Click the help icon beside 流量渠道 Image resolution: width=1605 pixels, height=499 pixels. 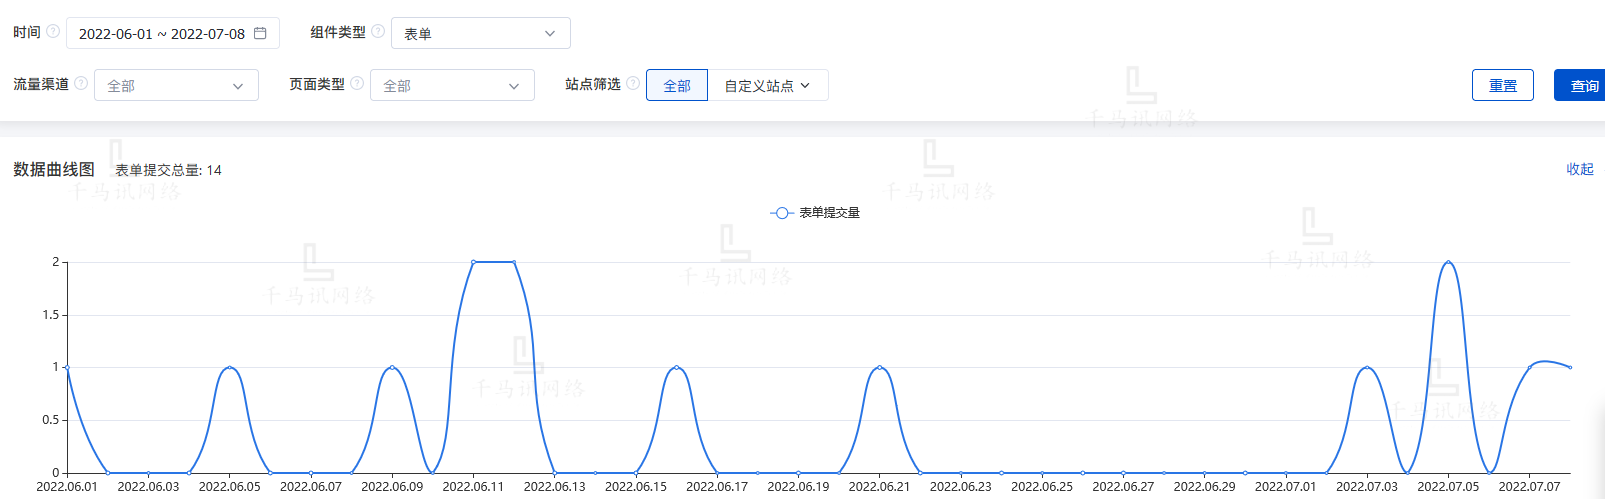click(81, 84)
